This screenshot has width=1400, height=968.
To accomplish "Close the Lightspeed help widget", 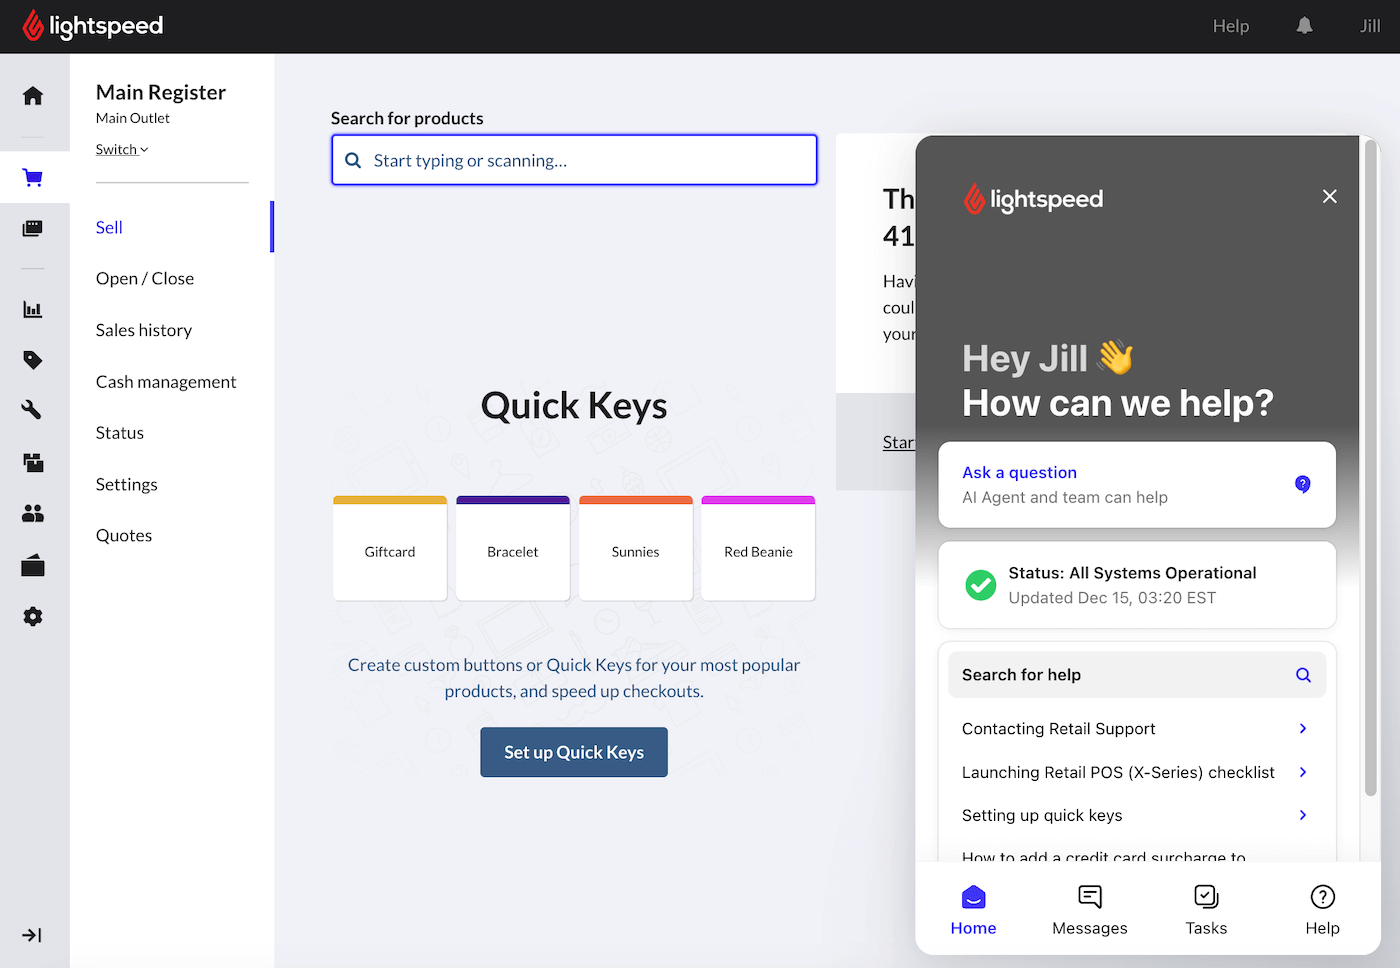I will 1330,197.
